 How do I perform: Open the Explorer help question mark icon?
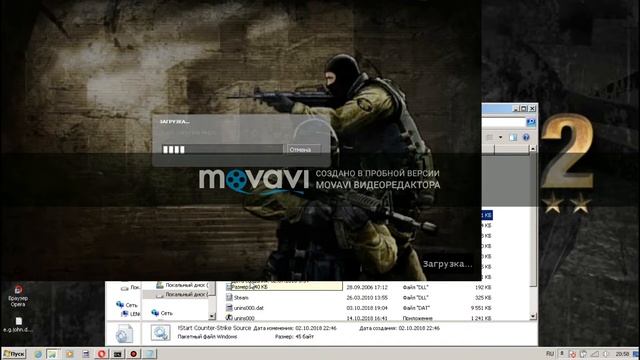[x=526, y=137]
